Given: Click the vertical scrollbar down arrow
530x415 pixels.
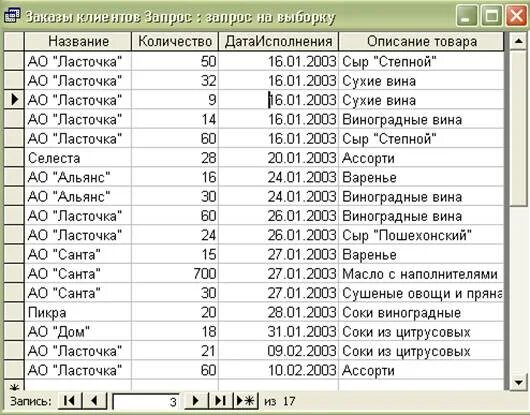Looking at the screenshot, I should click(x=519, y=382).
